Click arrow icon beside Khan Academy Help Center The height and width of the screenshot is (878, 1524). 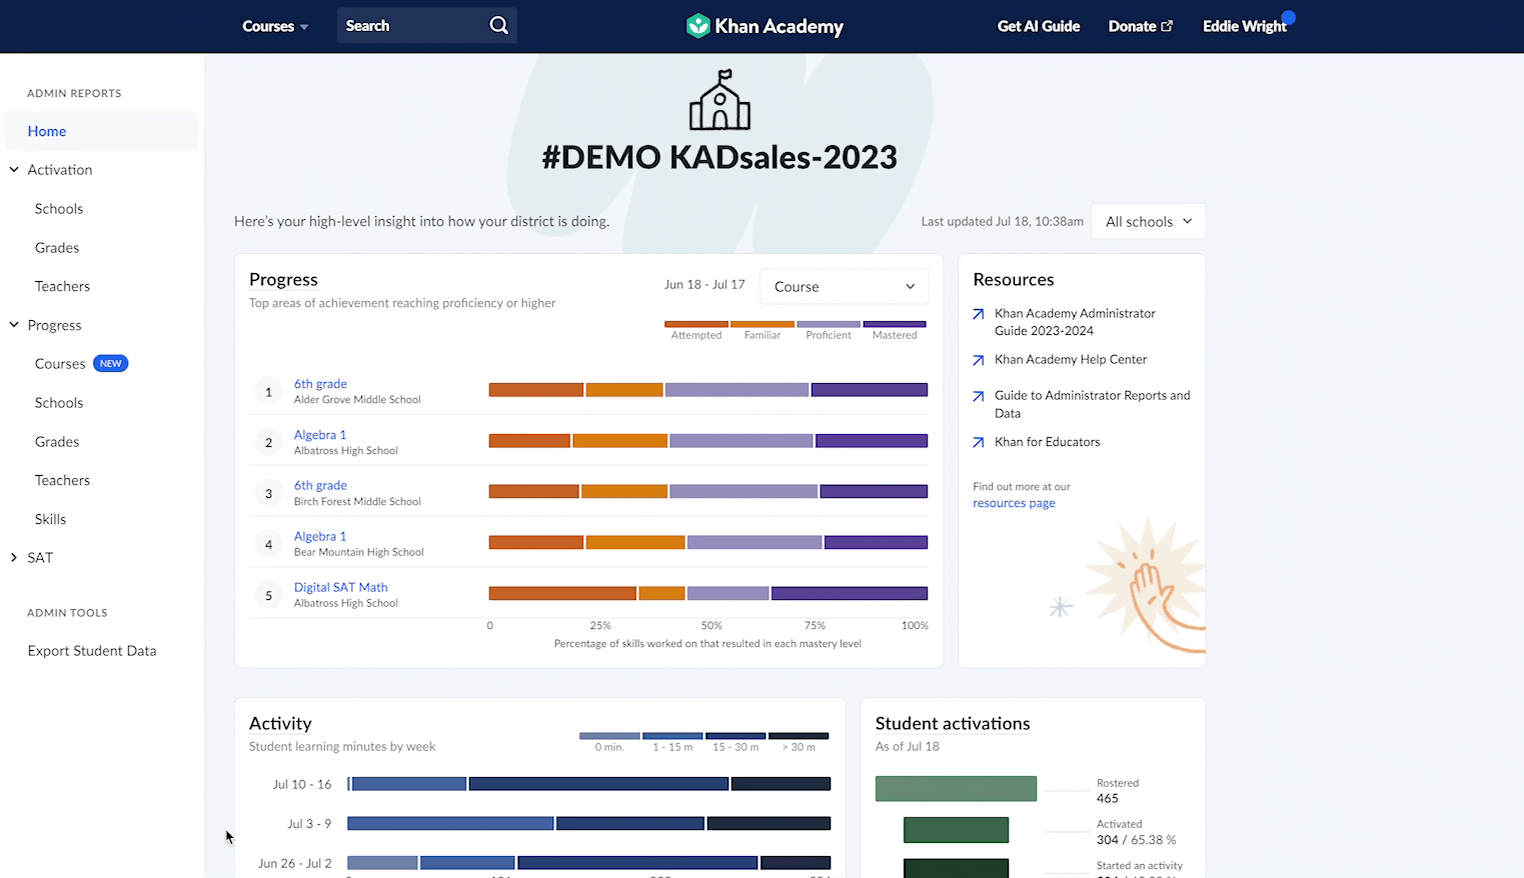coord(978,360)
